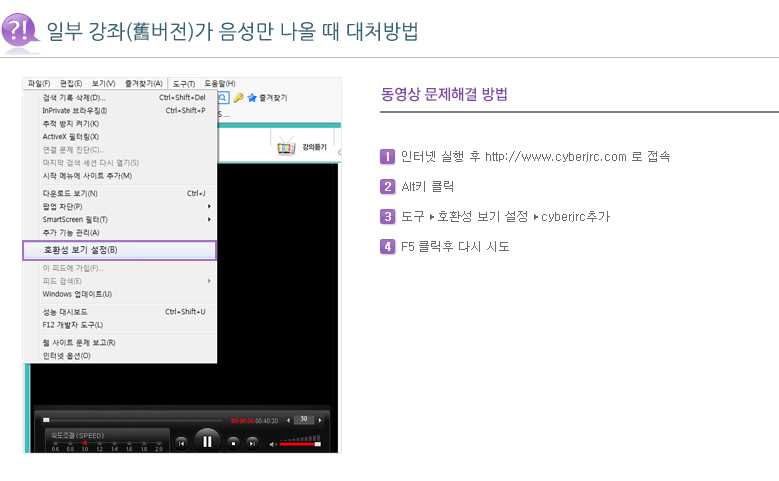This screenshot has height=481, width=779.
Task: Click the http://www.cyberjrc.com address text
Action: coord(556,157)
